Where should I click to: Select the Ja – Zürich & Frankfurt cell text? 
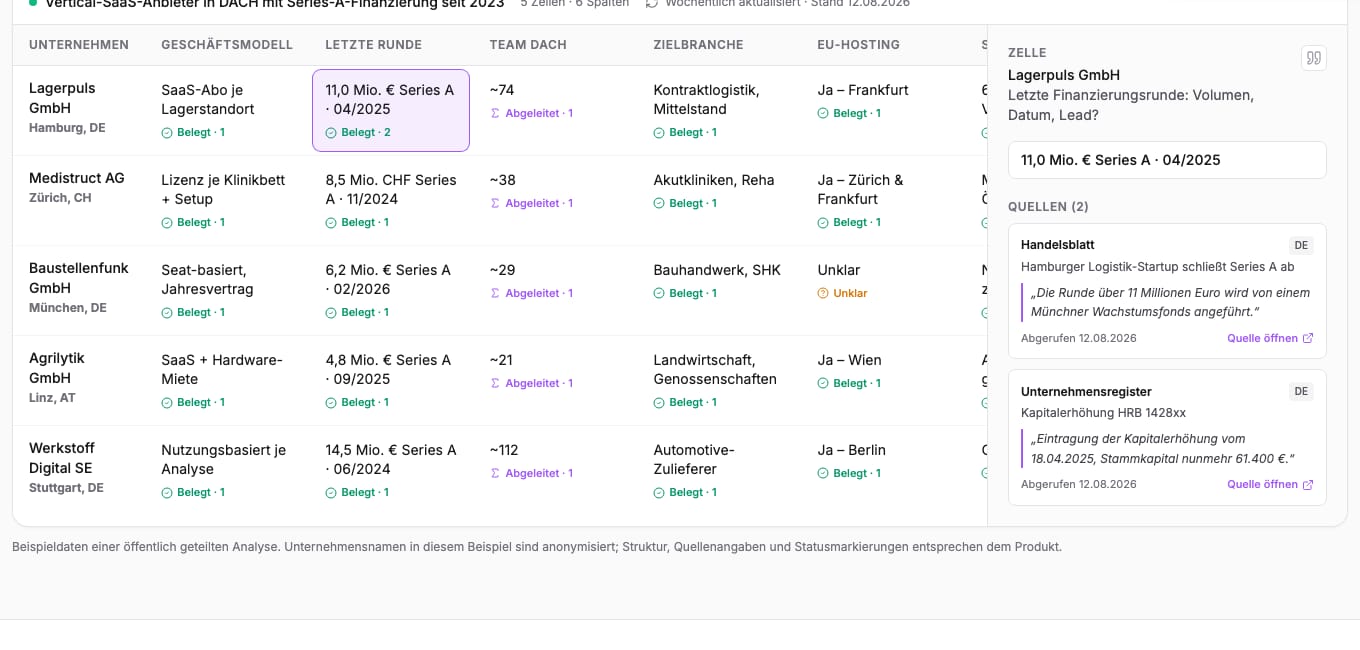tap(861, 189)
